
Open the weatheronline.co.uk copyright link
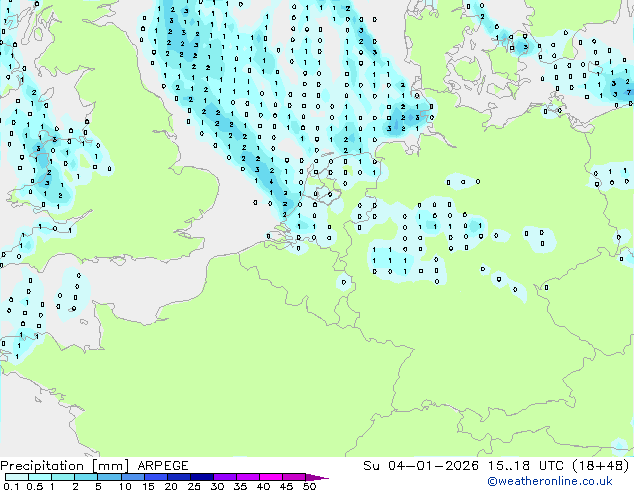click(x=549, y=481)
